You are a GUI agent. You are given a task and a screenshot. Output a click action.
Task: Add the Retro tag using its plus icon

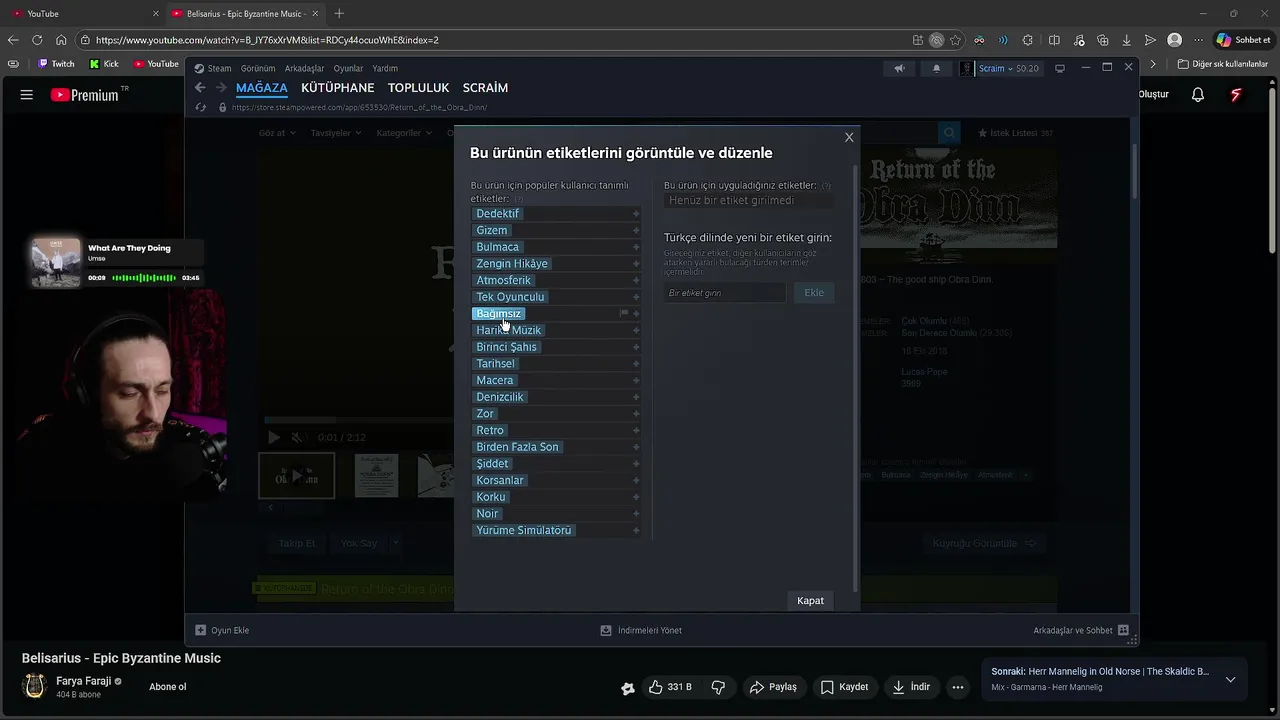636,430
